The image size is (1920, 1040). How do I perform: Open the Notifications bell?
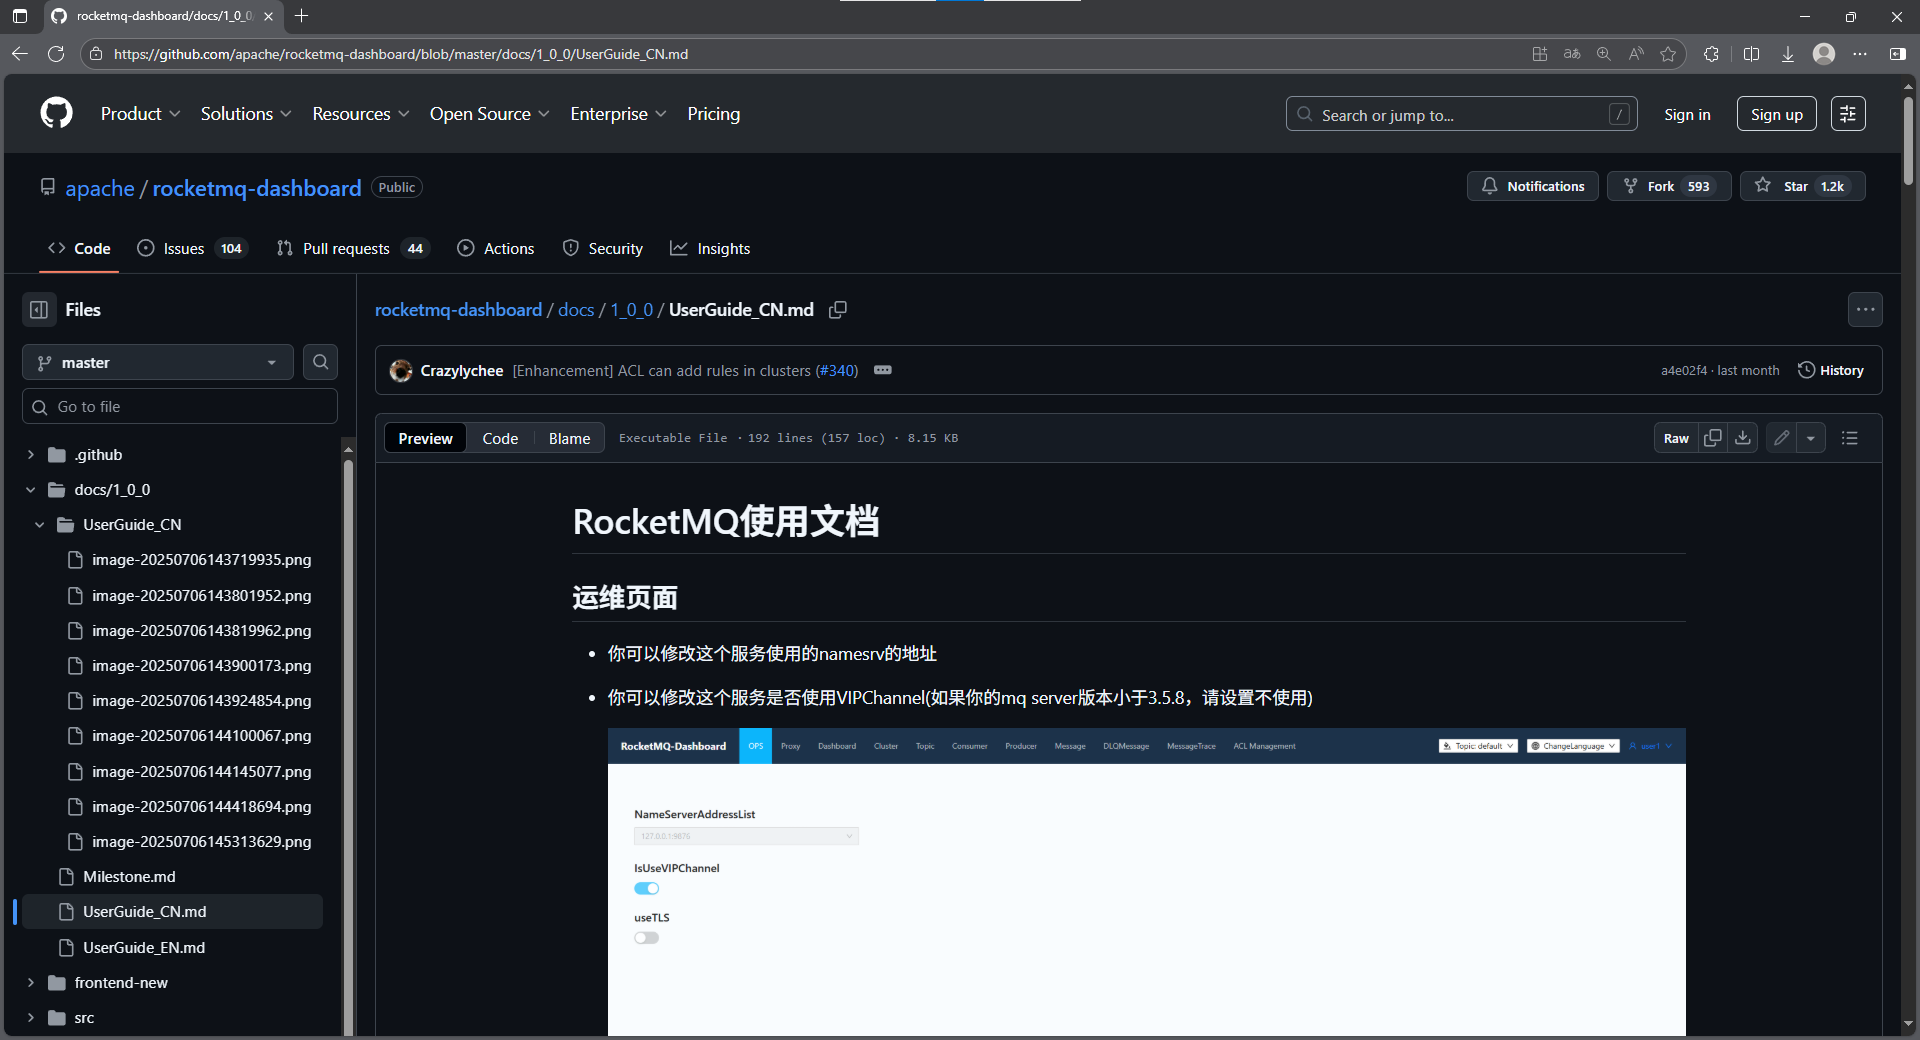1532,186
